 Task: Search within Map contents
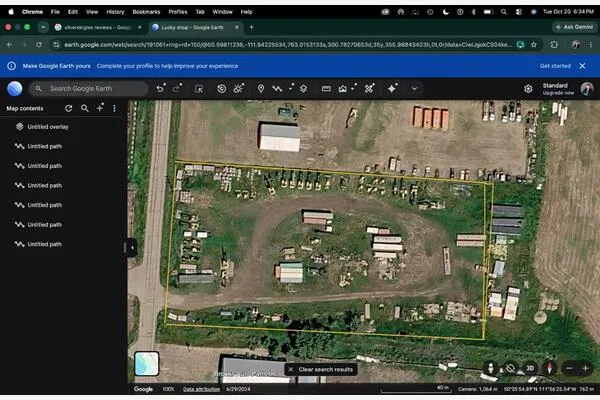[85, 108]
